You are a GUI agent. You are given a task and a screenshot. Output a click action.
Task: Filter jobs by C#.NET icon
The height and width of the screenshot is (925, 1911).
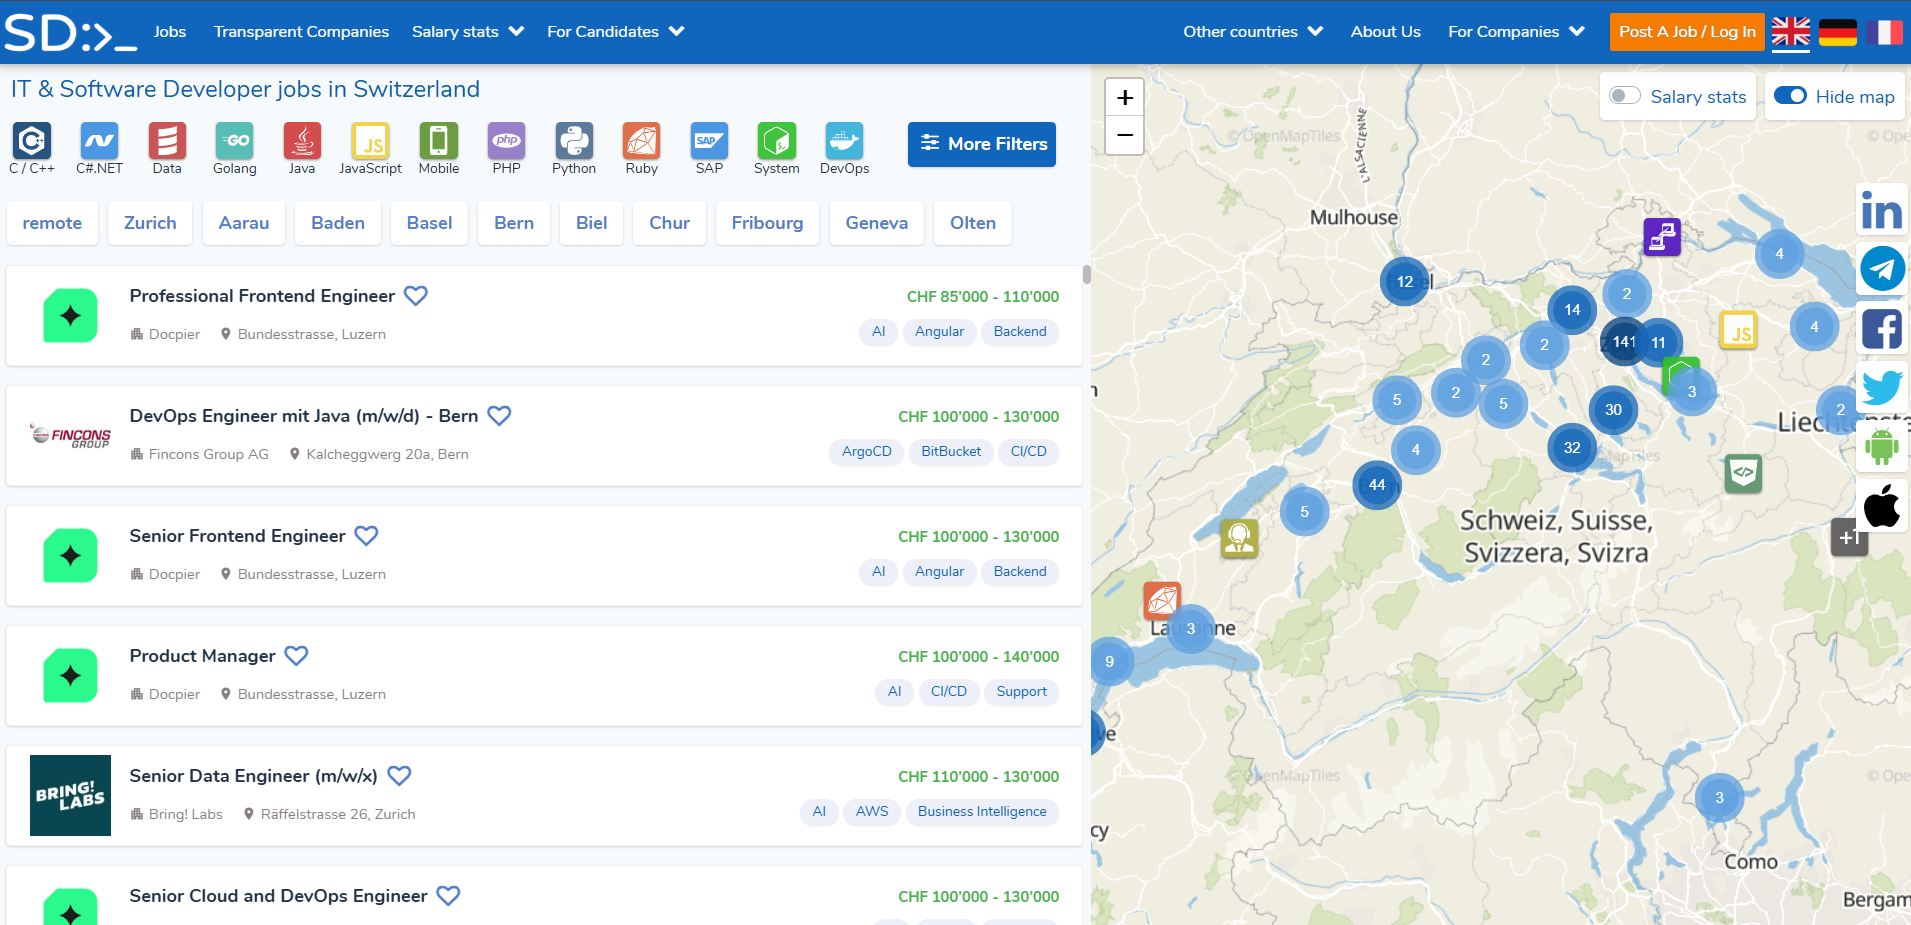tap(99, 141)
